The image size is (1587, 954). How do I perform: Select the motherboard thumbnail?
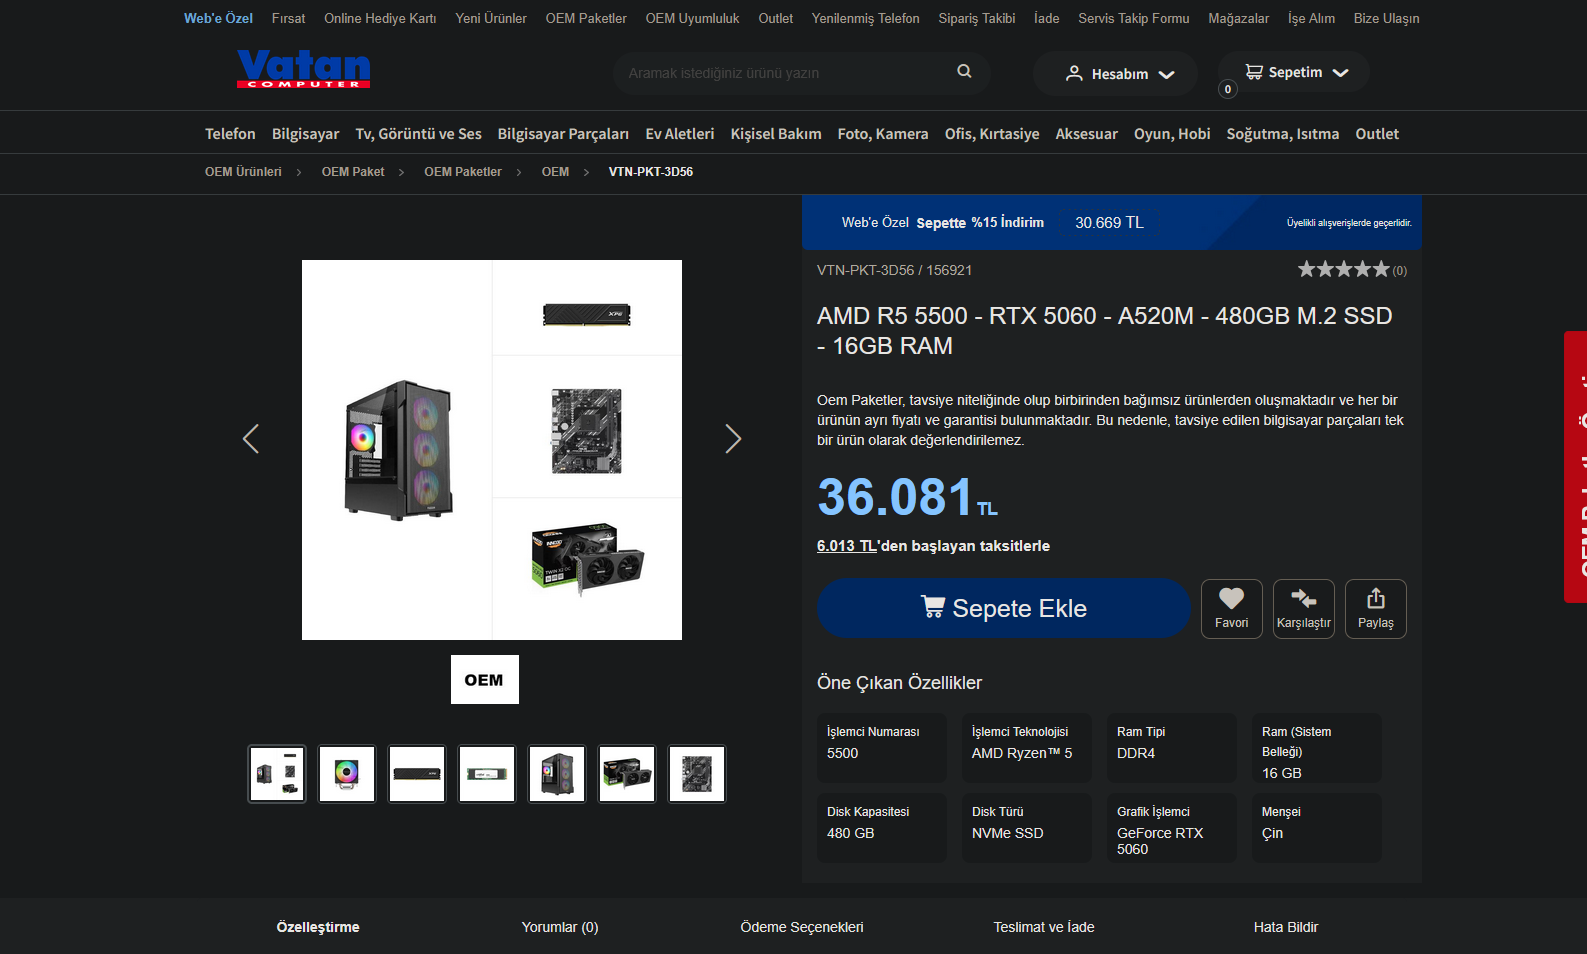pyautogui.click(x=697, y=774)
